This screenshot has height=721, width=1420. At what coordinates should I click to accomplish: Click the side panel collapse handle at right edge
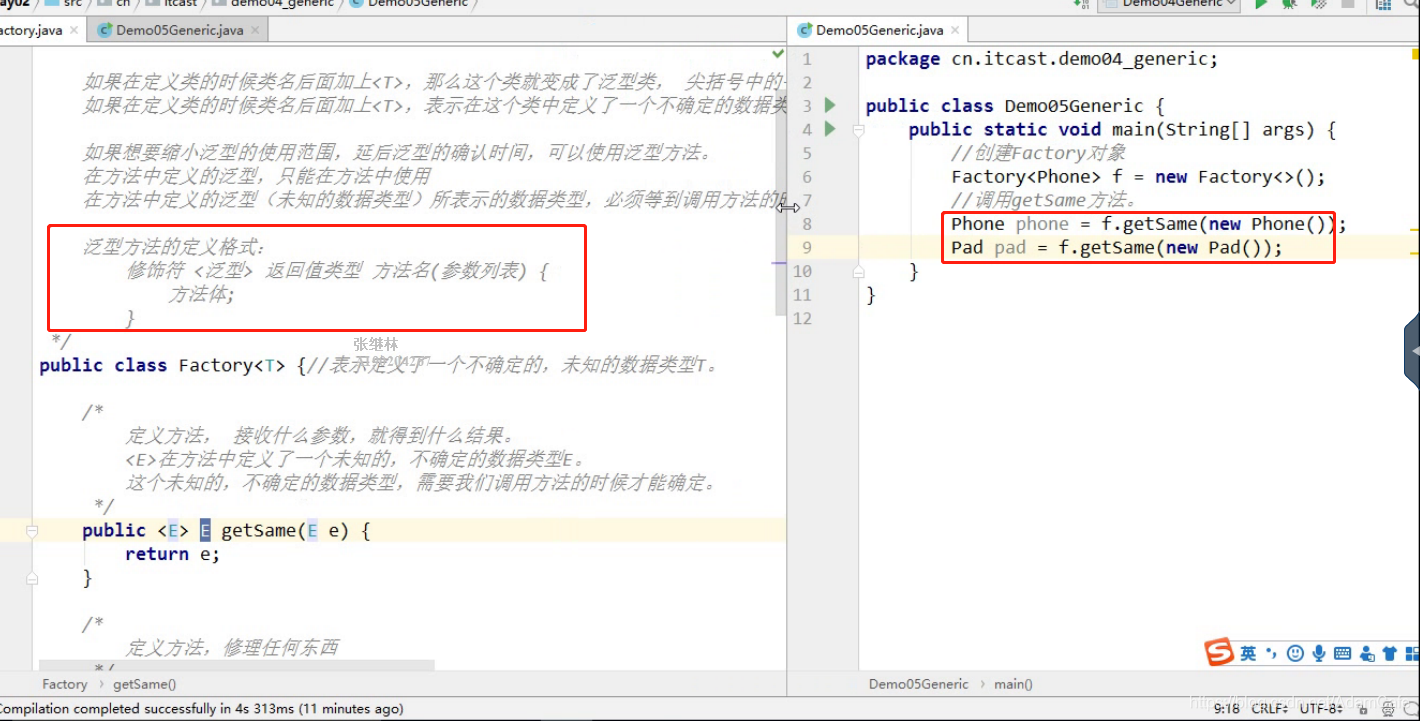tap(1412, 351)
